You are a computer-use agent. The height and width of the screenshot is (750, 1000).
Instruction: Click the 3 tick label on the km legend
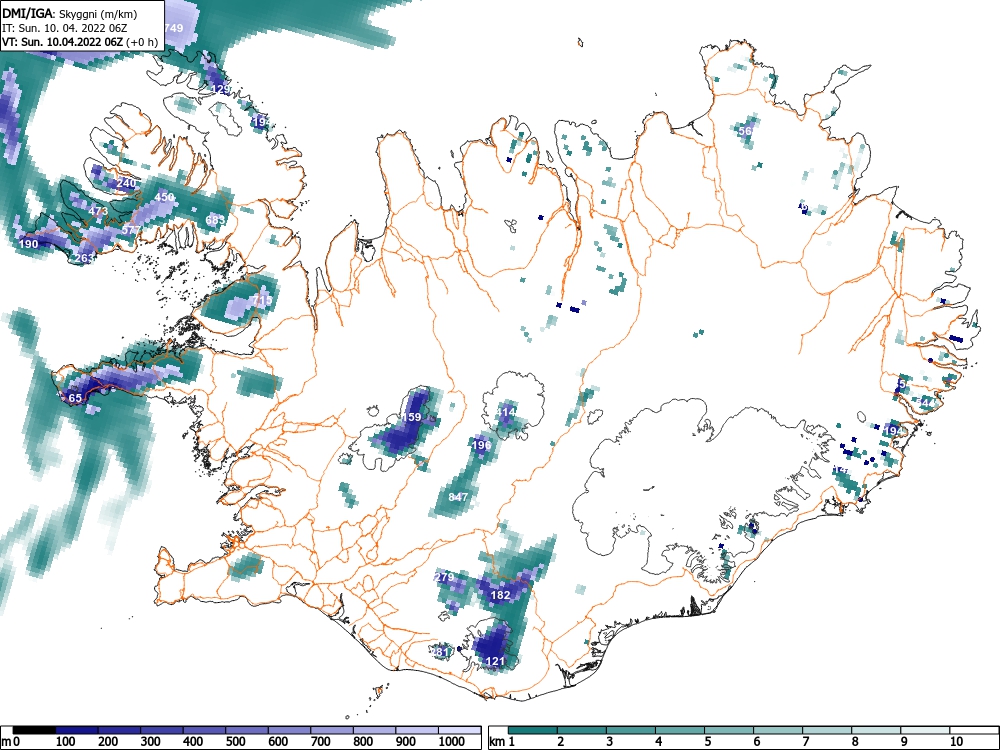click(x=610, y=742)
